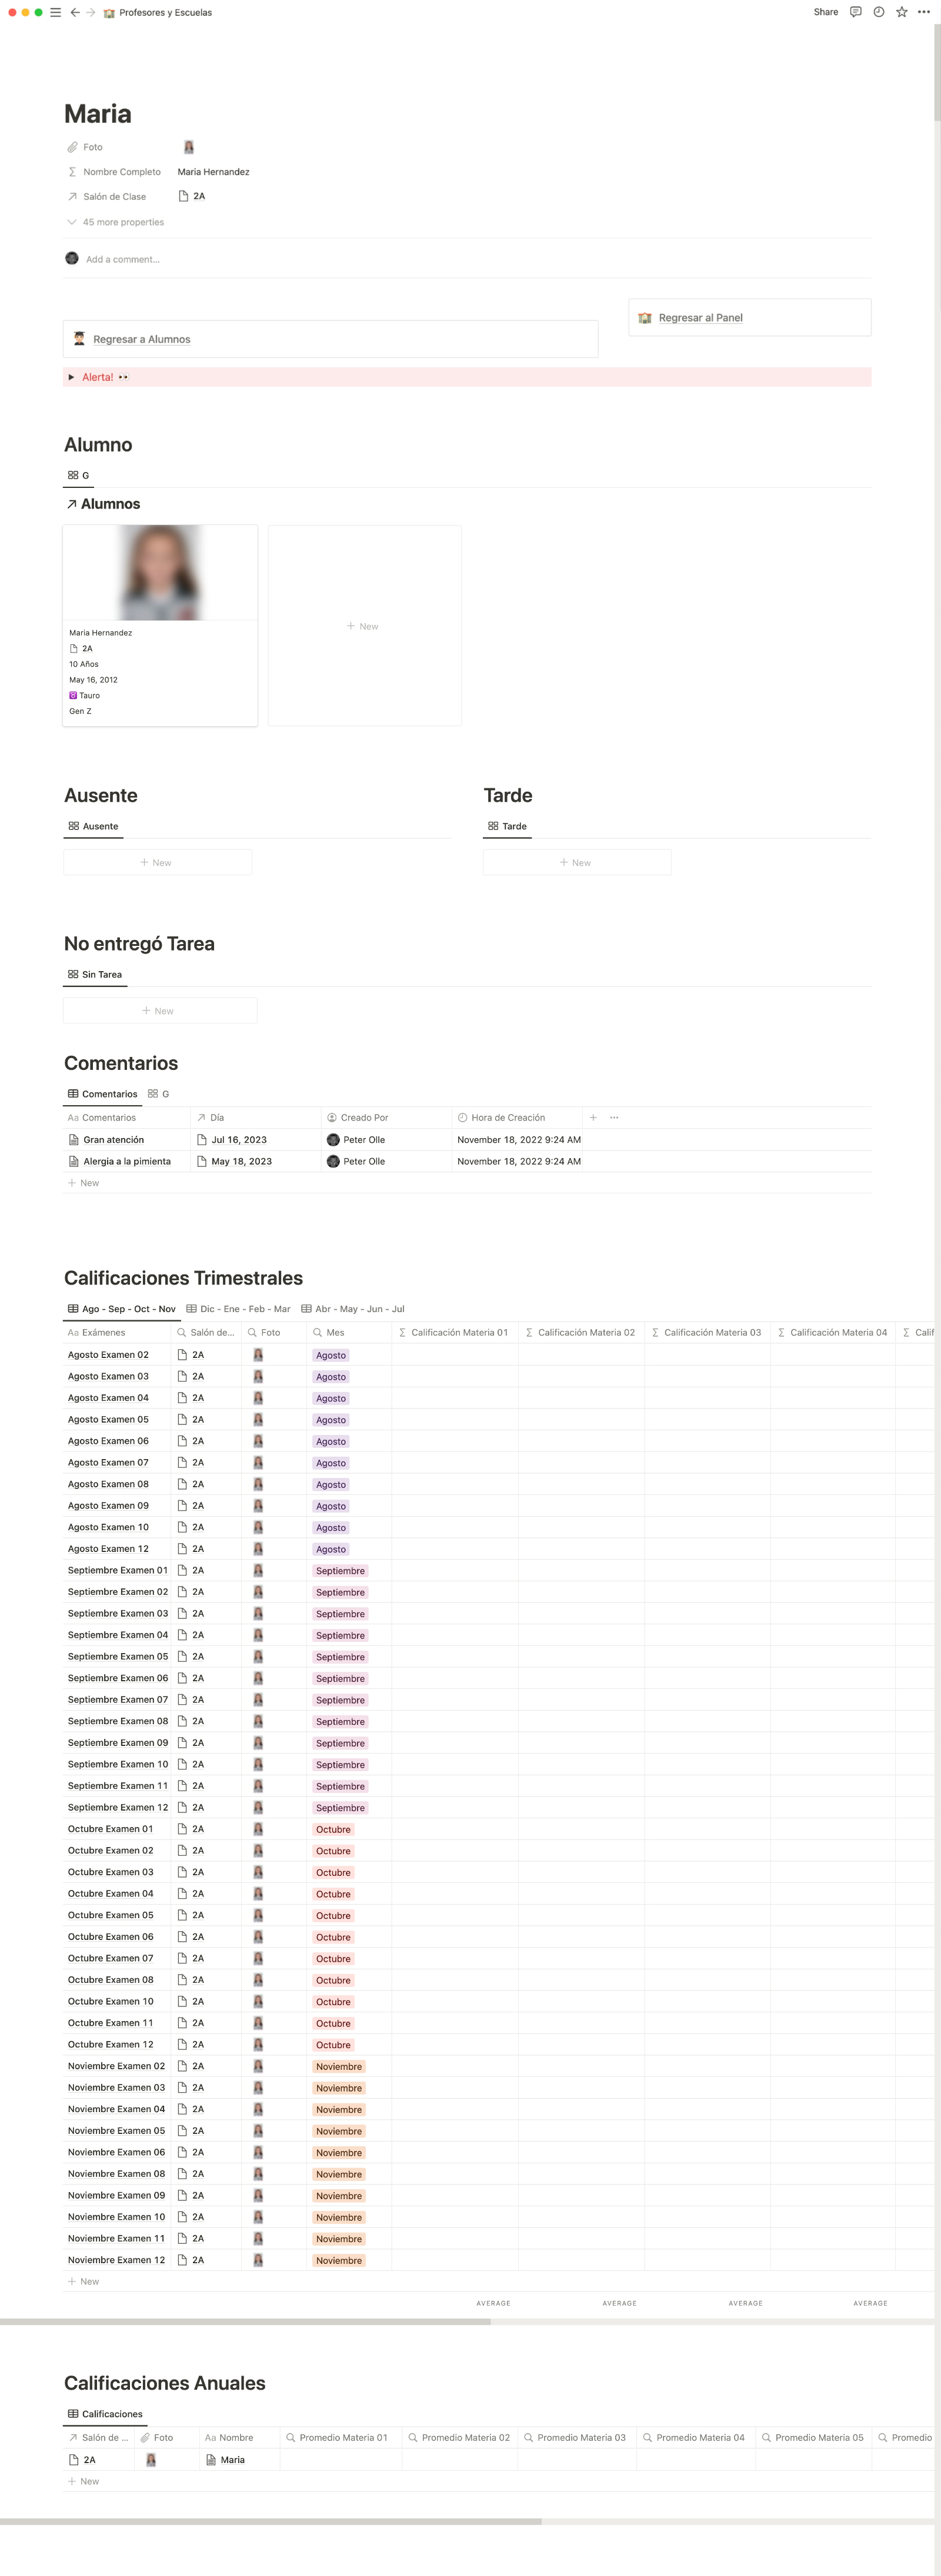Add new row in Calificaciones Trimestrales
Image resolution: width=941 pixels, height=2576 pixels.
(x=84, y=2281)
